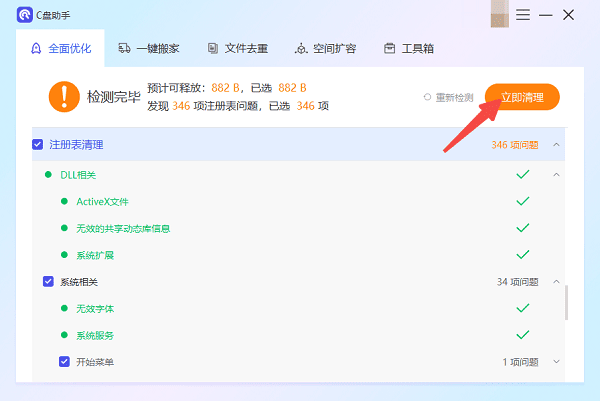Click the green checkmark for DLL相关
This screenshot has width=600, height=401.
click(x=523, y=174)
